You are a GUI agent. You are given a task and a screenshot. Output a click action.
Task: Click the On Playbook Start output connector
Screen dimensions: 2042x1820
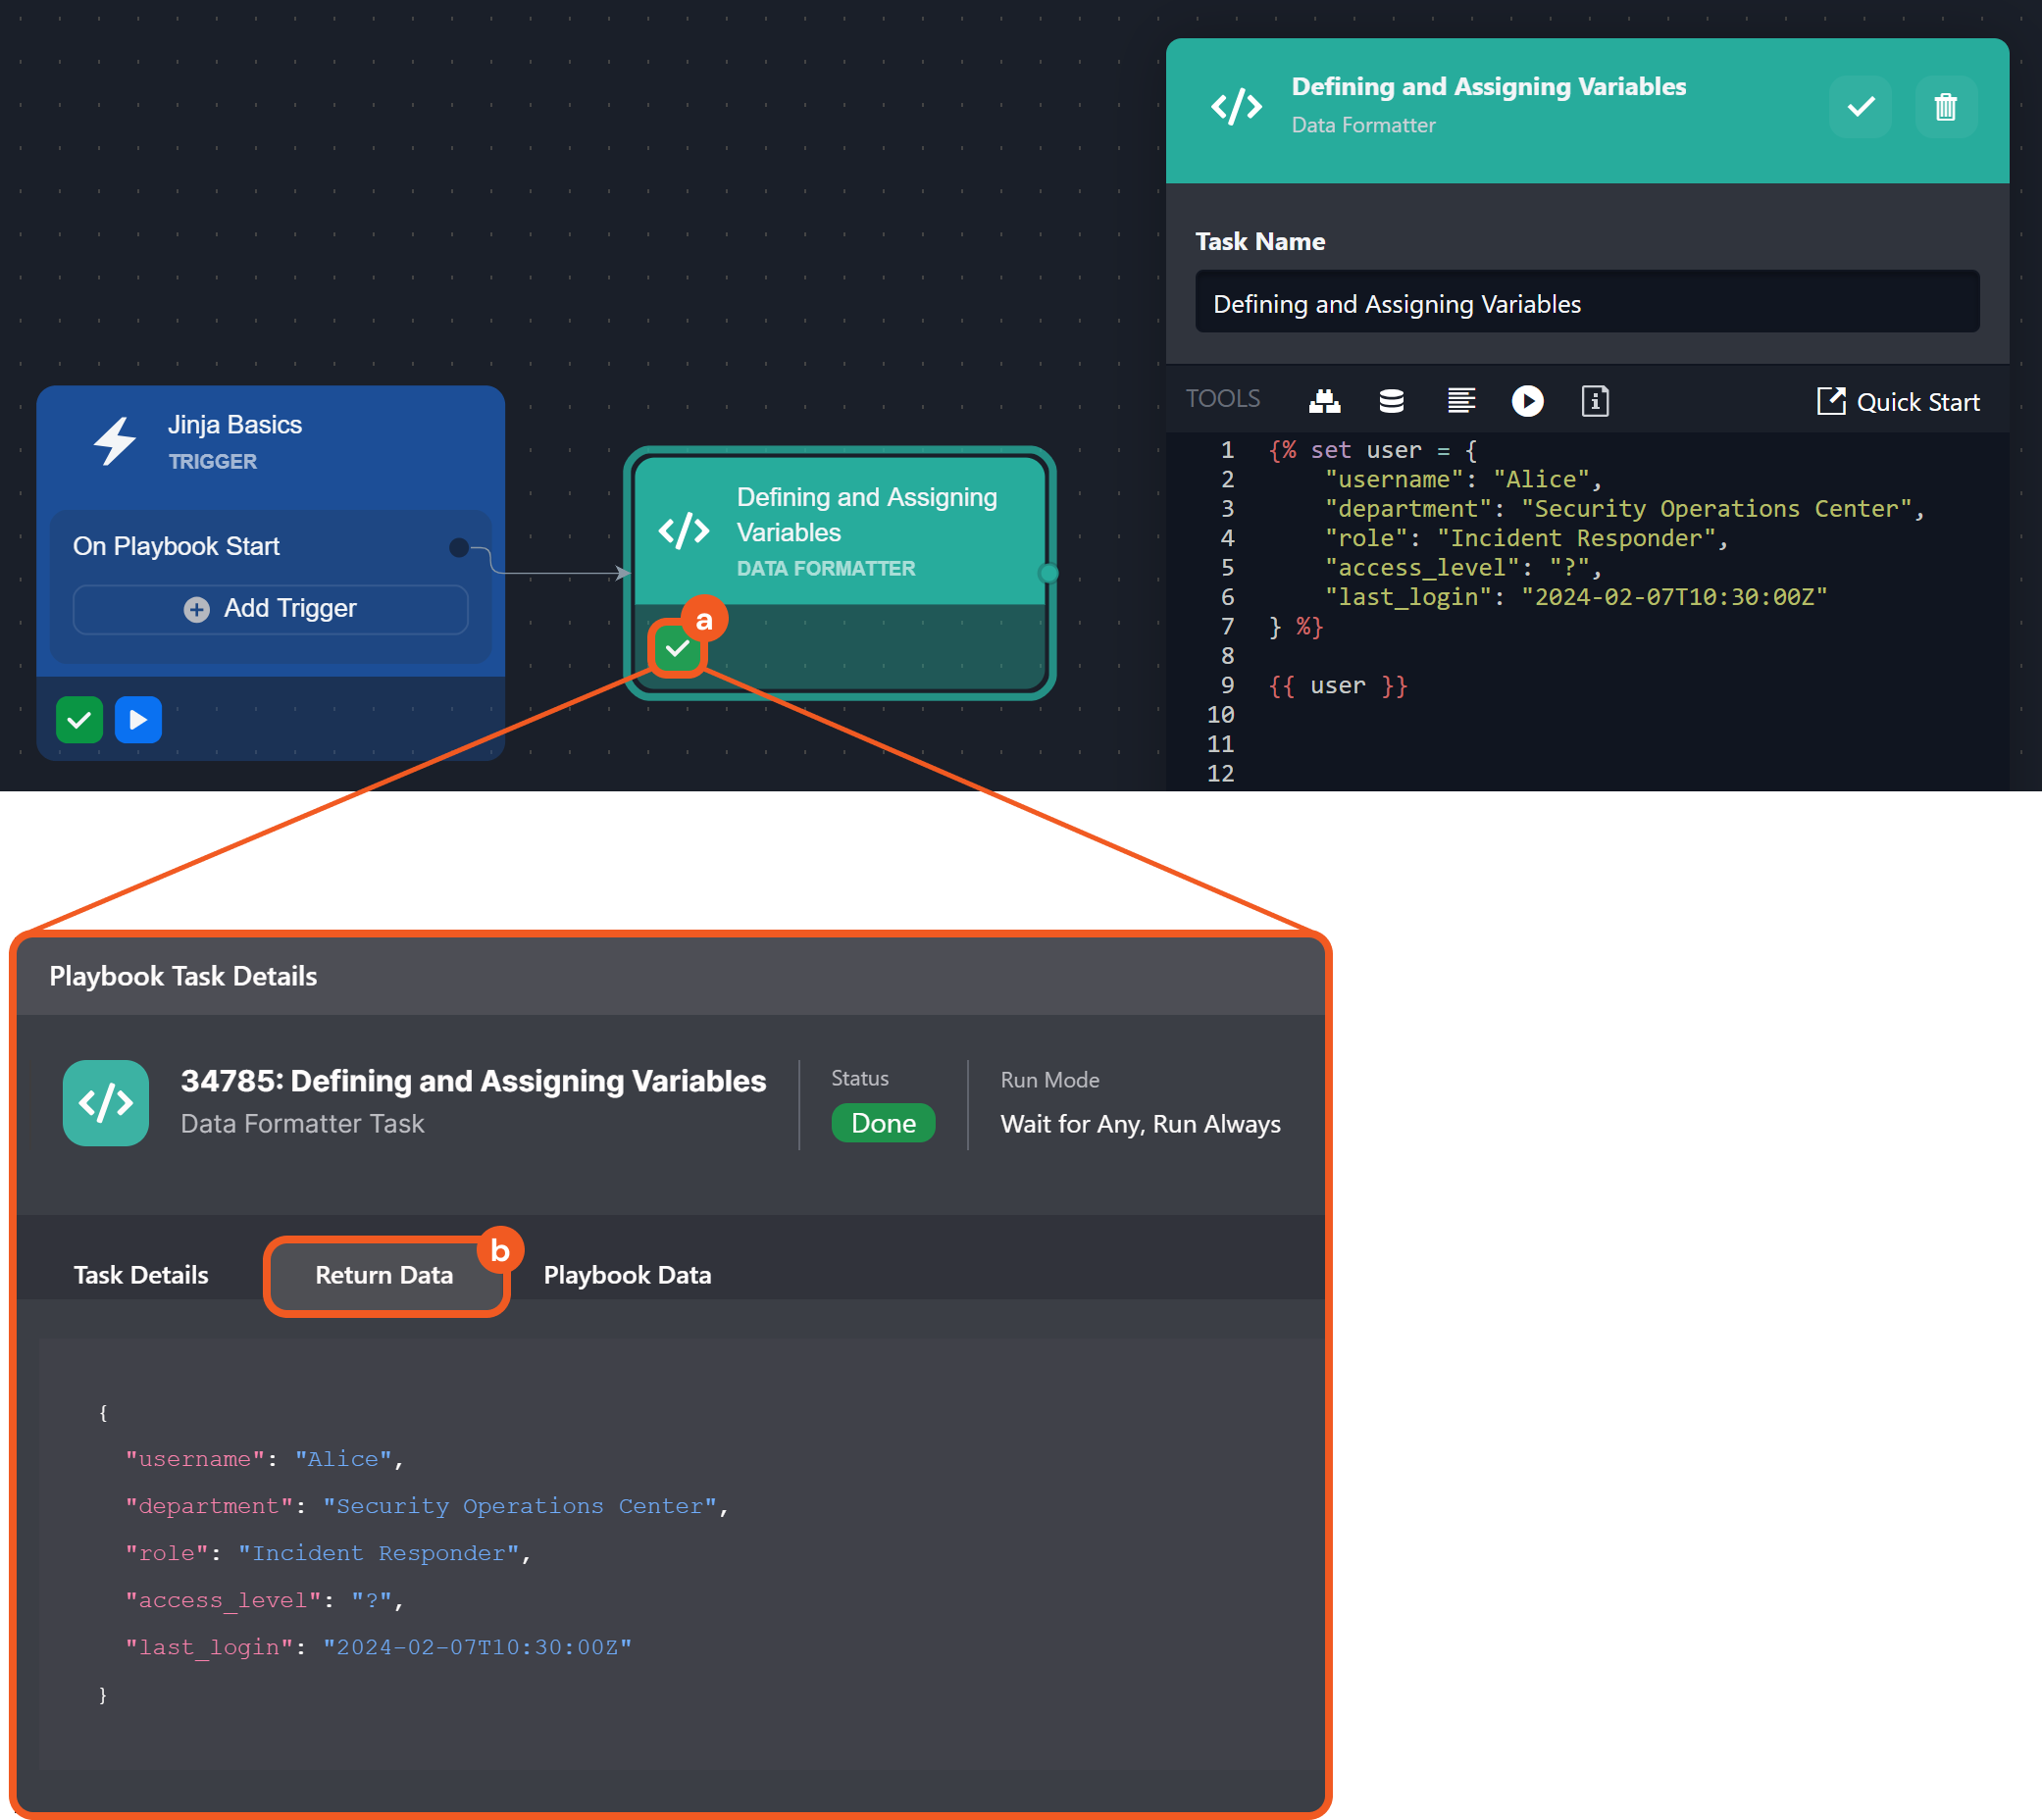pos(459,547)
